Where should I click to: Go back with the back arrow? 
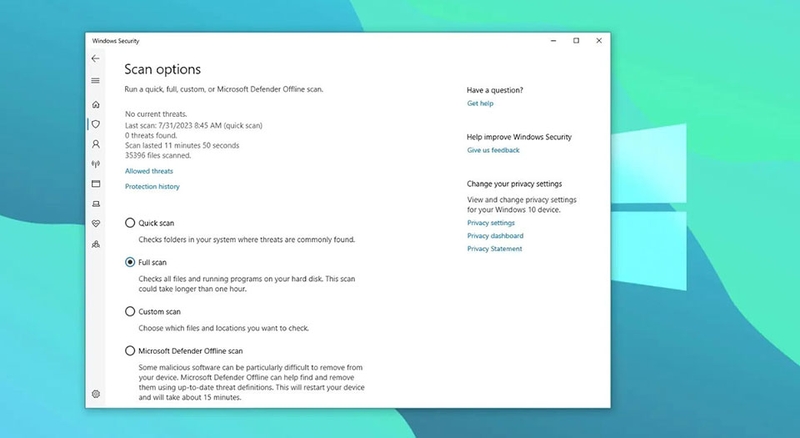(95, 59)
